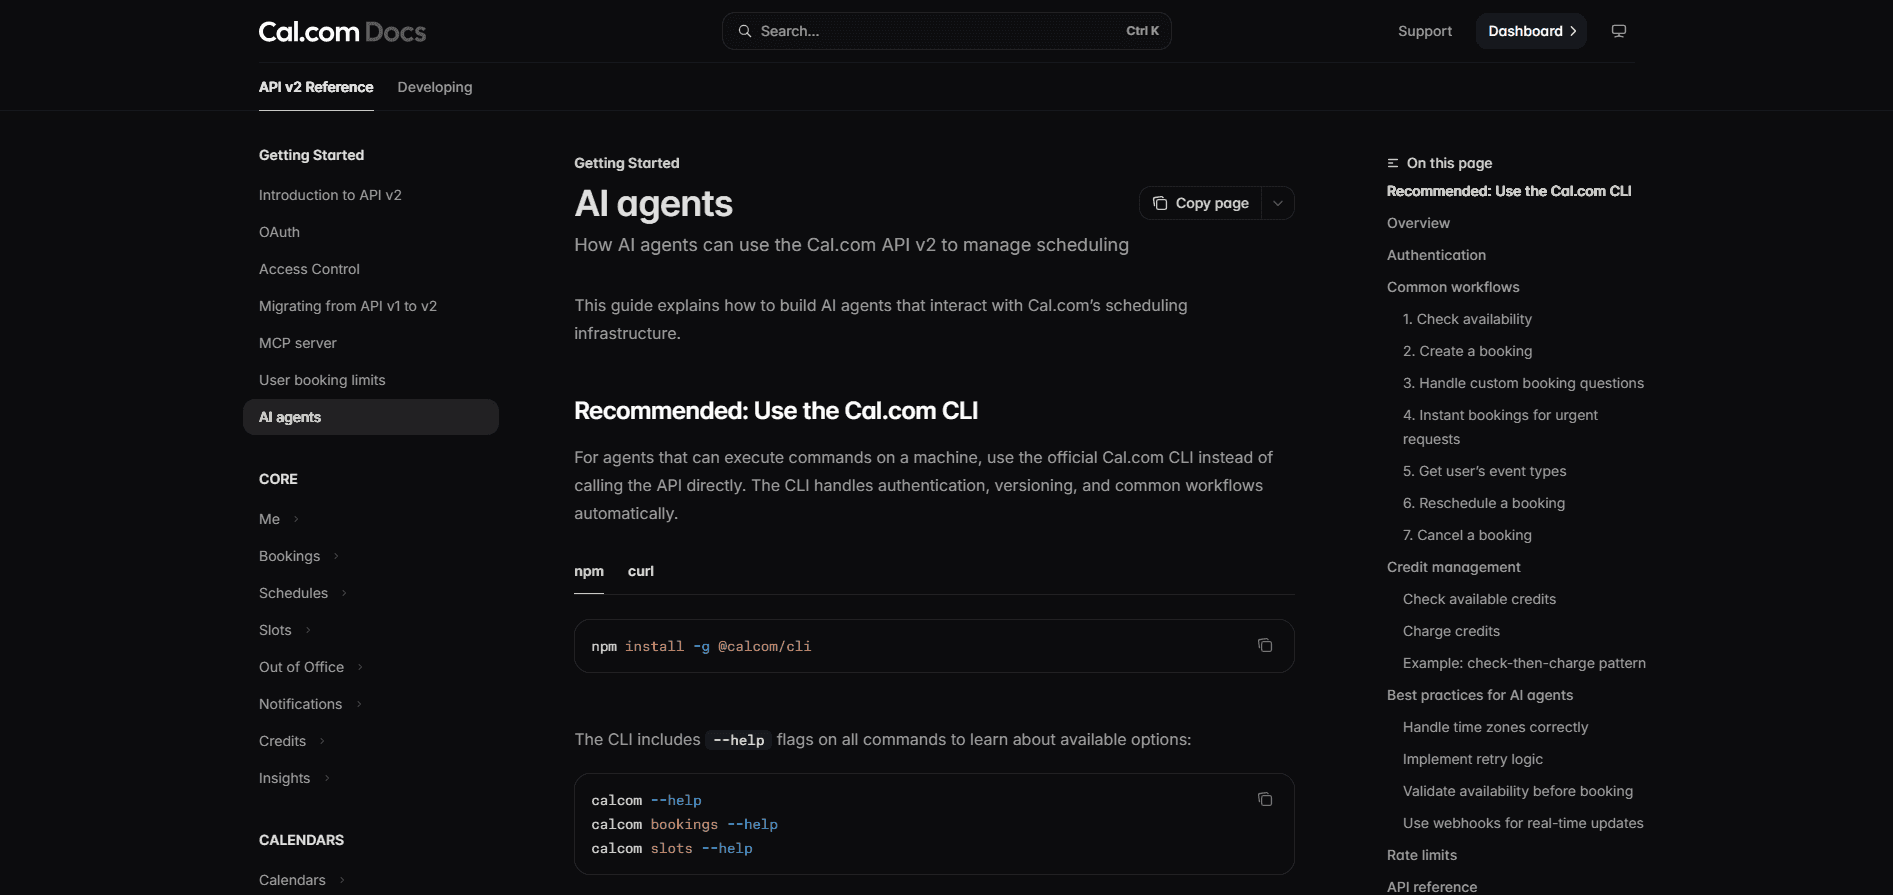The width and height of the screenshot is (1893, 895).
Task: Jump to Common workflows section
Action: (1453, 287)
